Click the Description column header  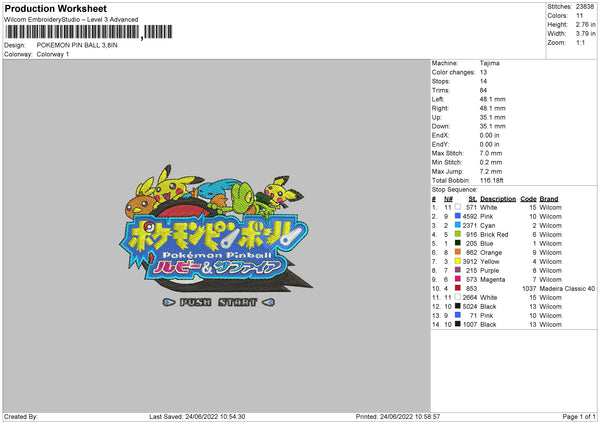tap(498, 199)
